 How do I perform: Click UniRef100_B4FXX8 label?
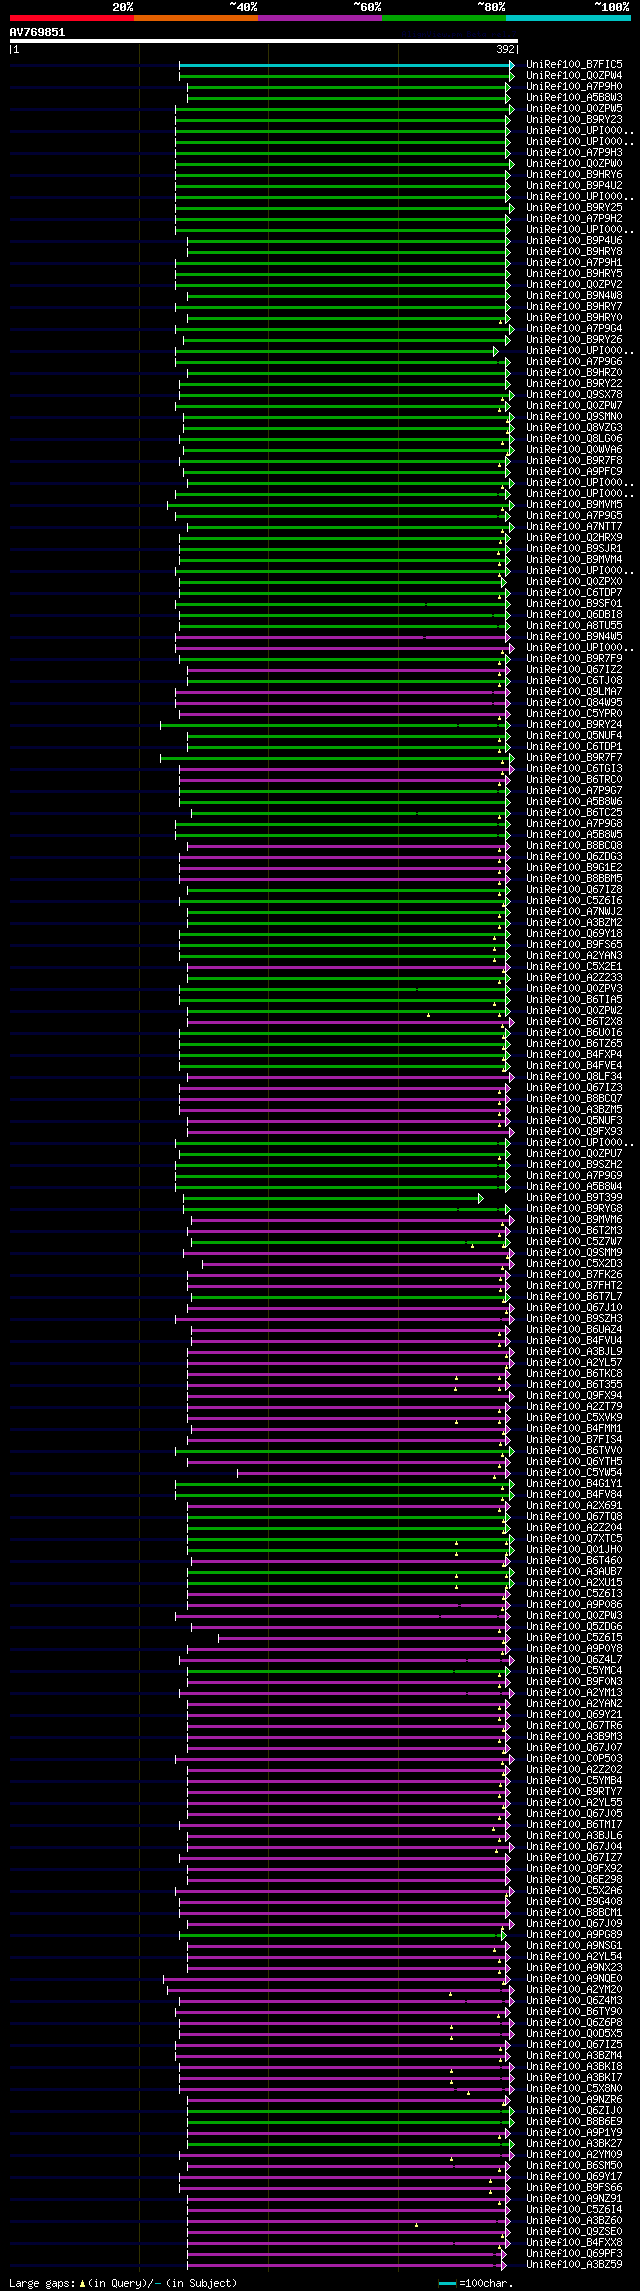pyautogui.click(x=574, y=2243)
